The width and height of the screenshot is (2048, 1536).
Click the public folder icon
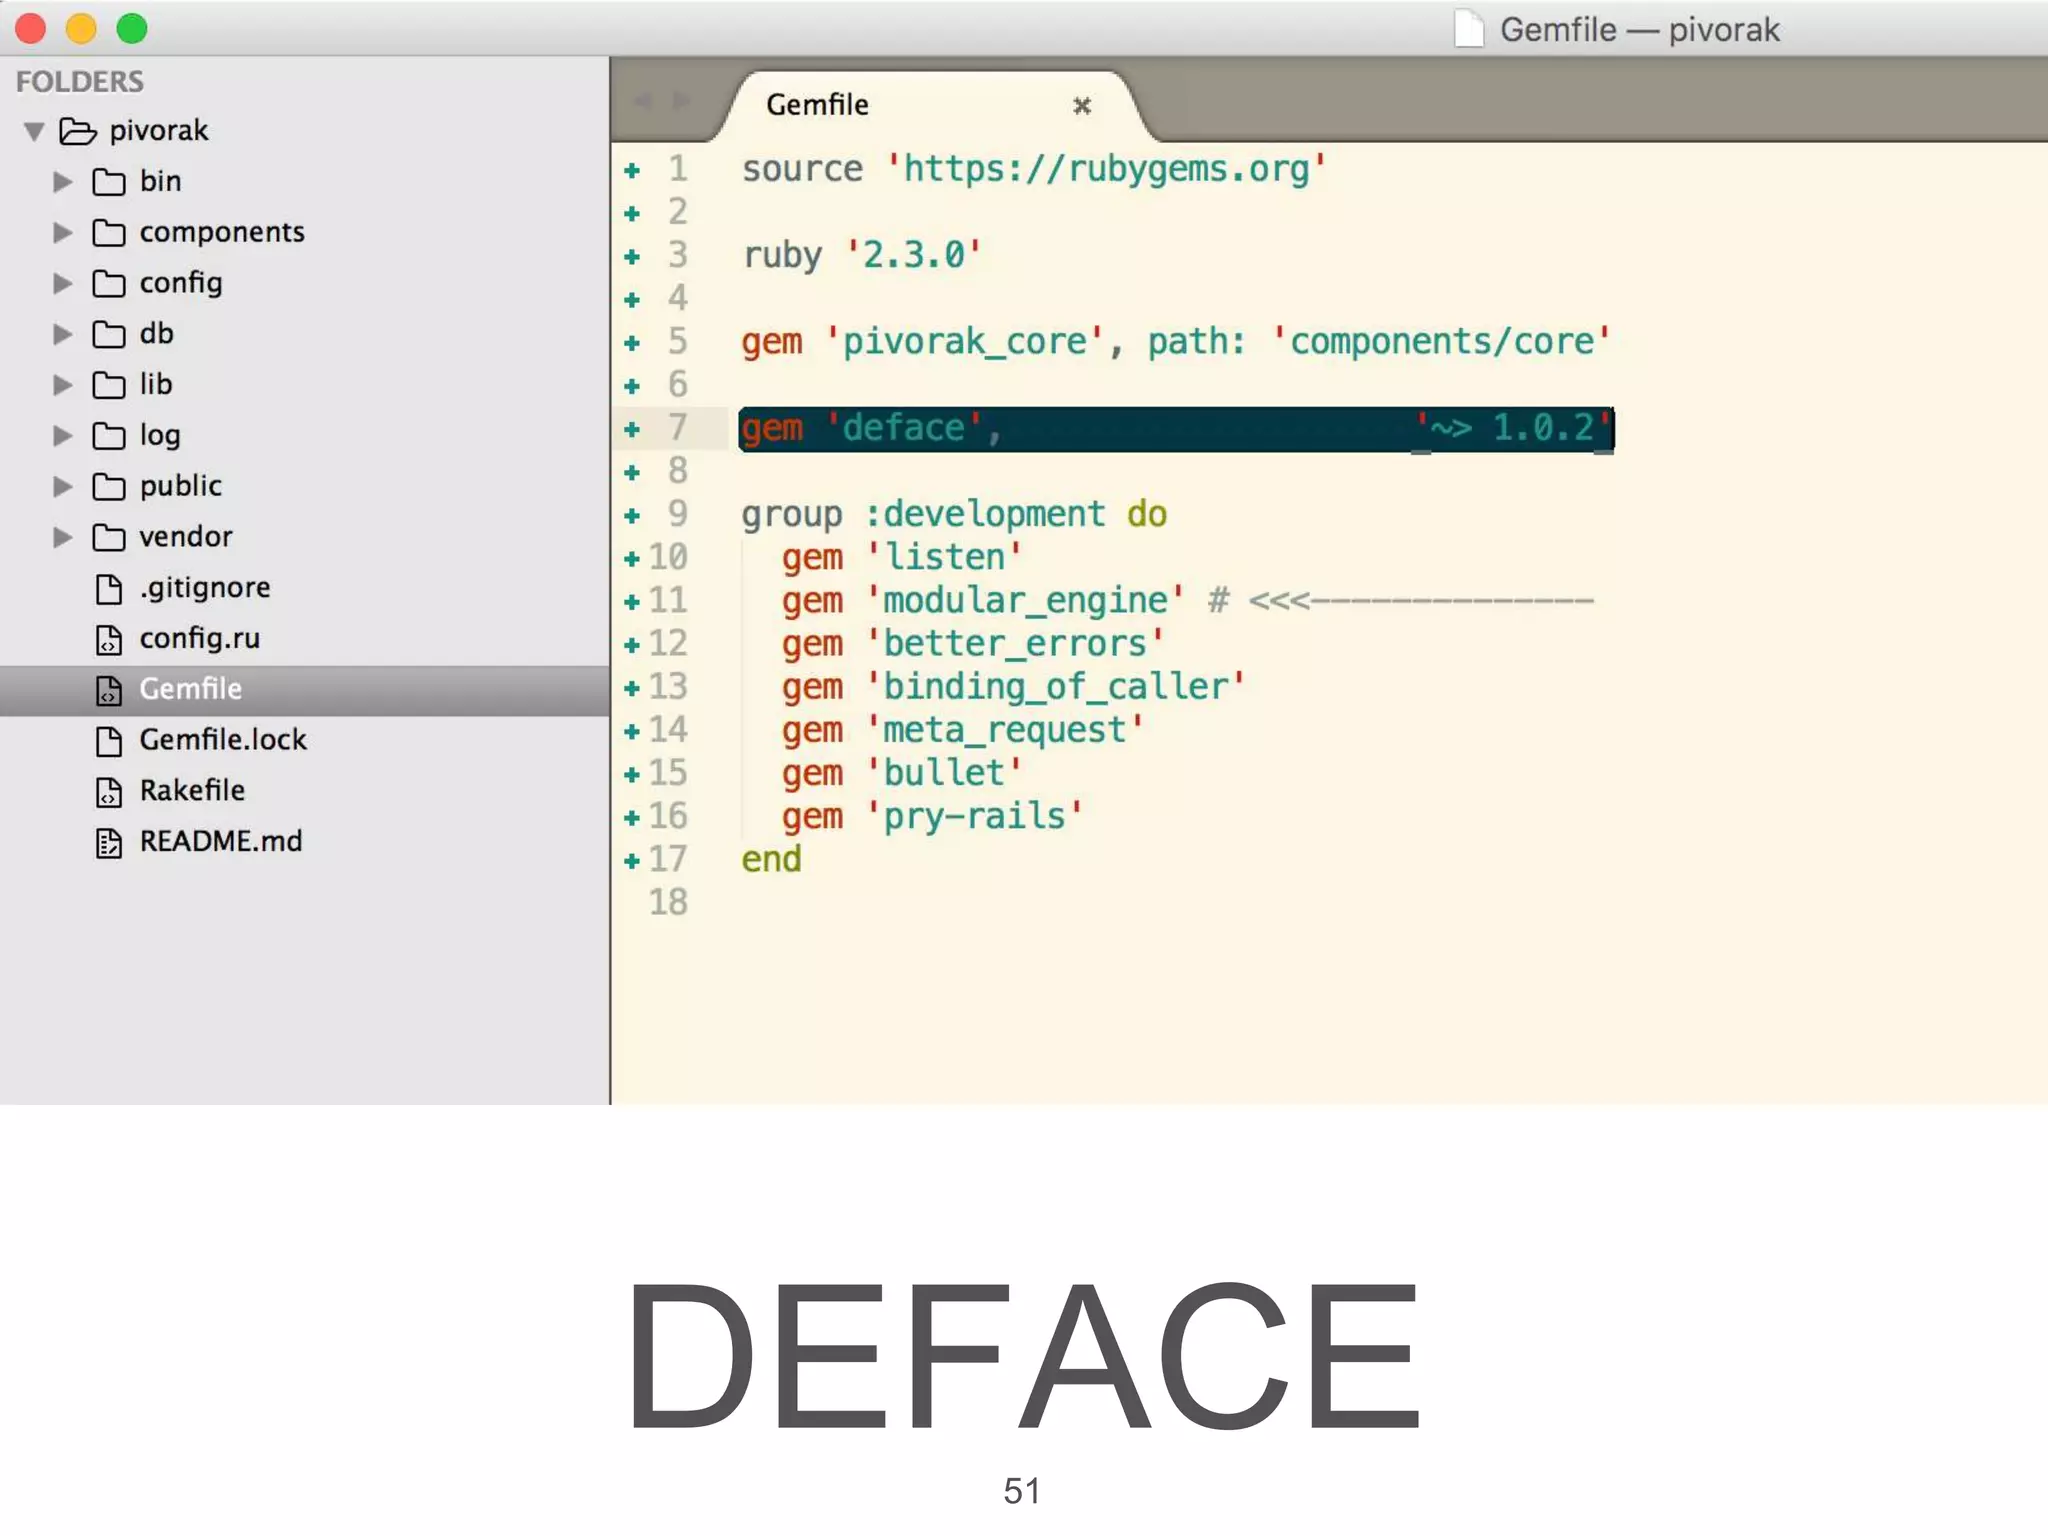pos(109,487)
